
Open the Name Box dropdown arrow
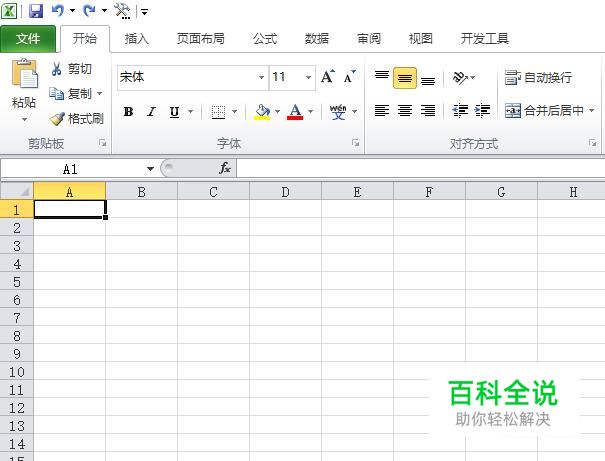tap(150, 169)
